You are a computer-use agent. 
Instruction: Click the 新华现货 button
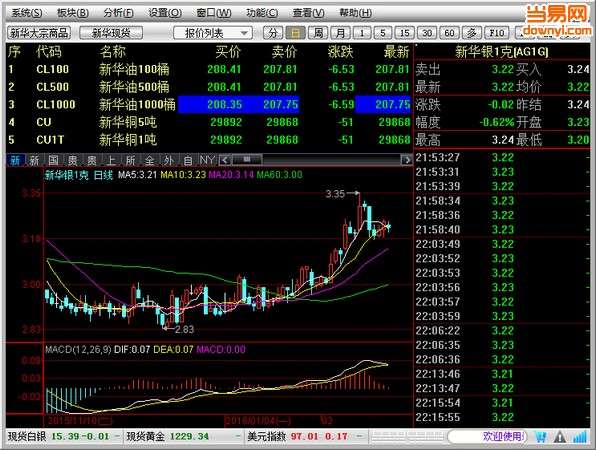111,33
